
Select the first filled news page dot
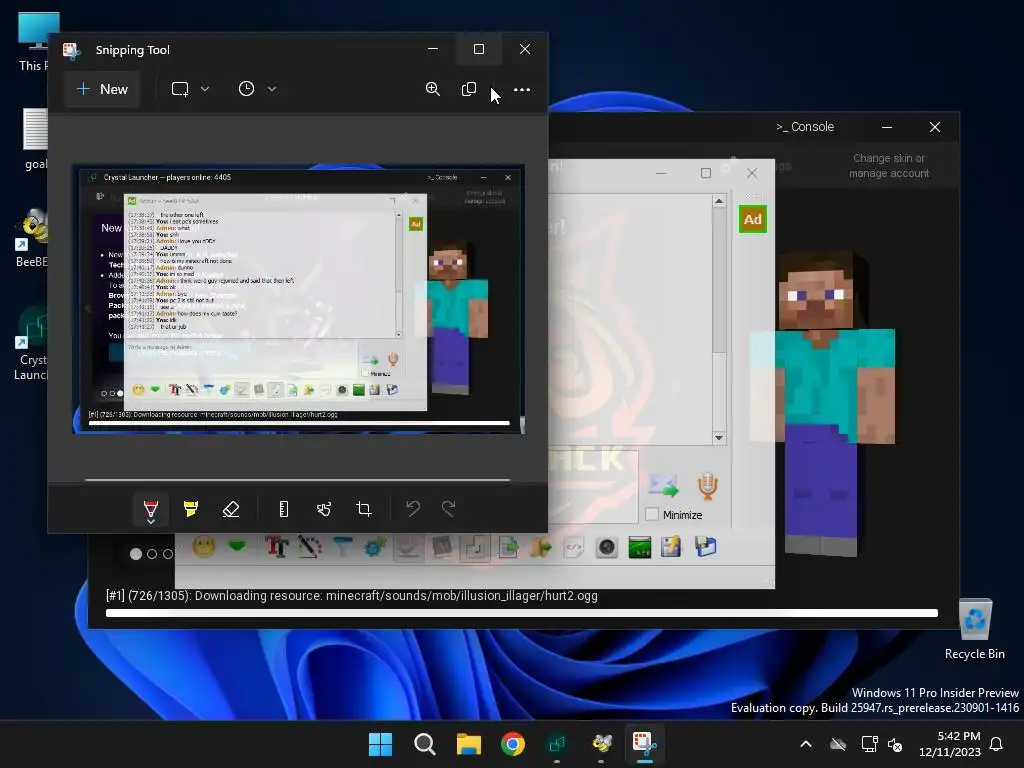pyautogui.click(x=136, y=554)
